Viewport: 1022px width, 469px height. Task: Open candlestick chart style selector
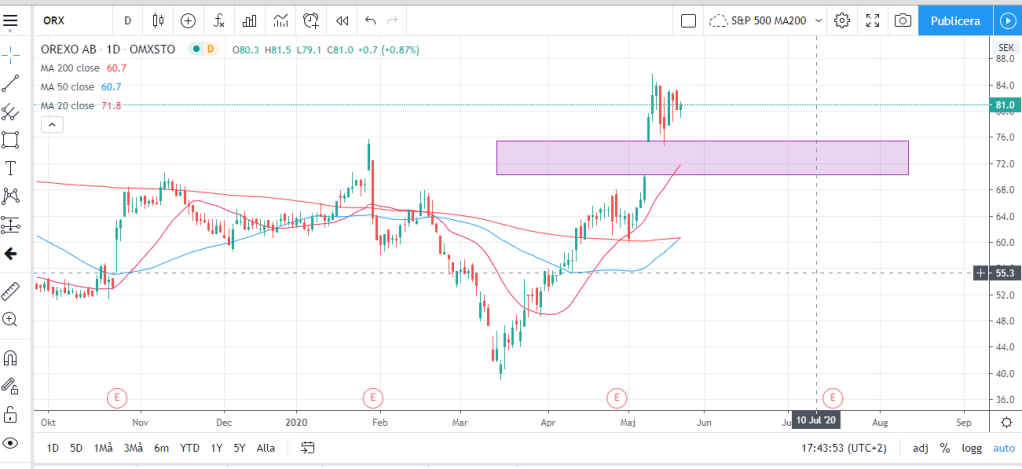pyautogui.click(x=158, y=20)
